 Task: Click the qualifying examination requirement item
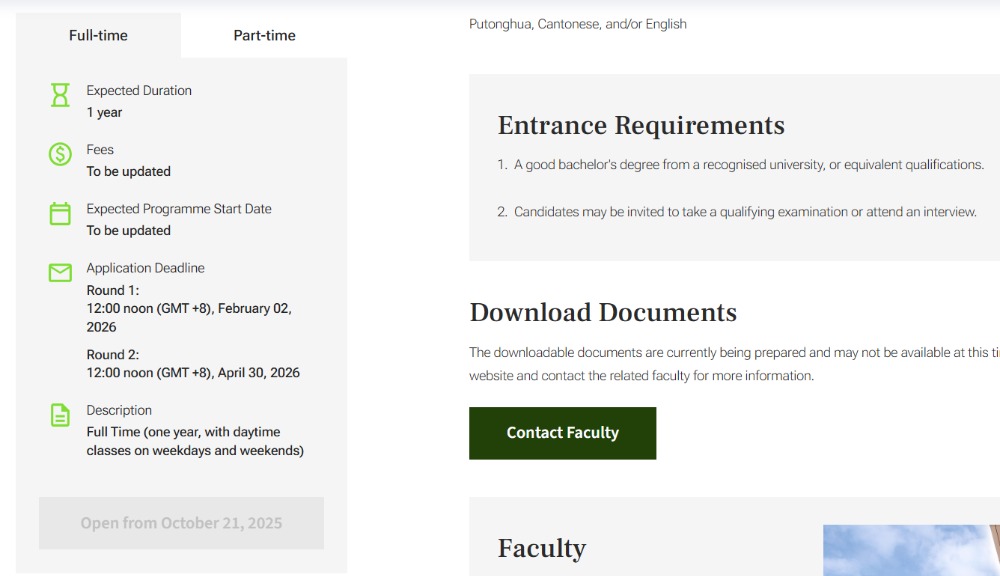(x=744, y=212)
